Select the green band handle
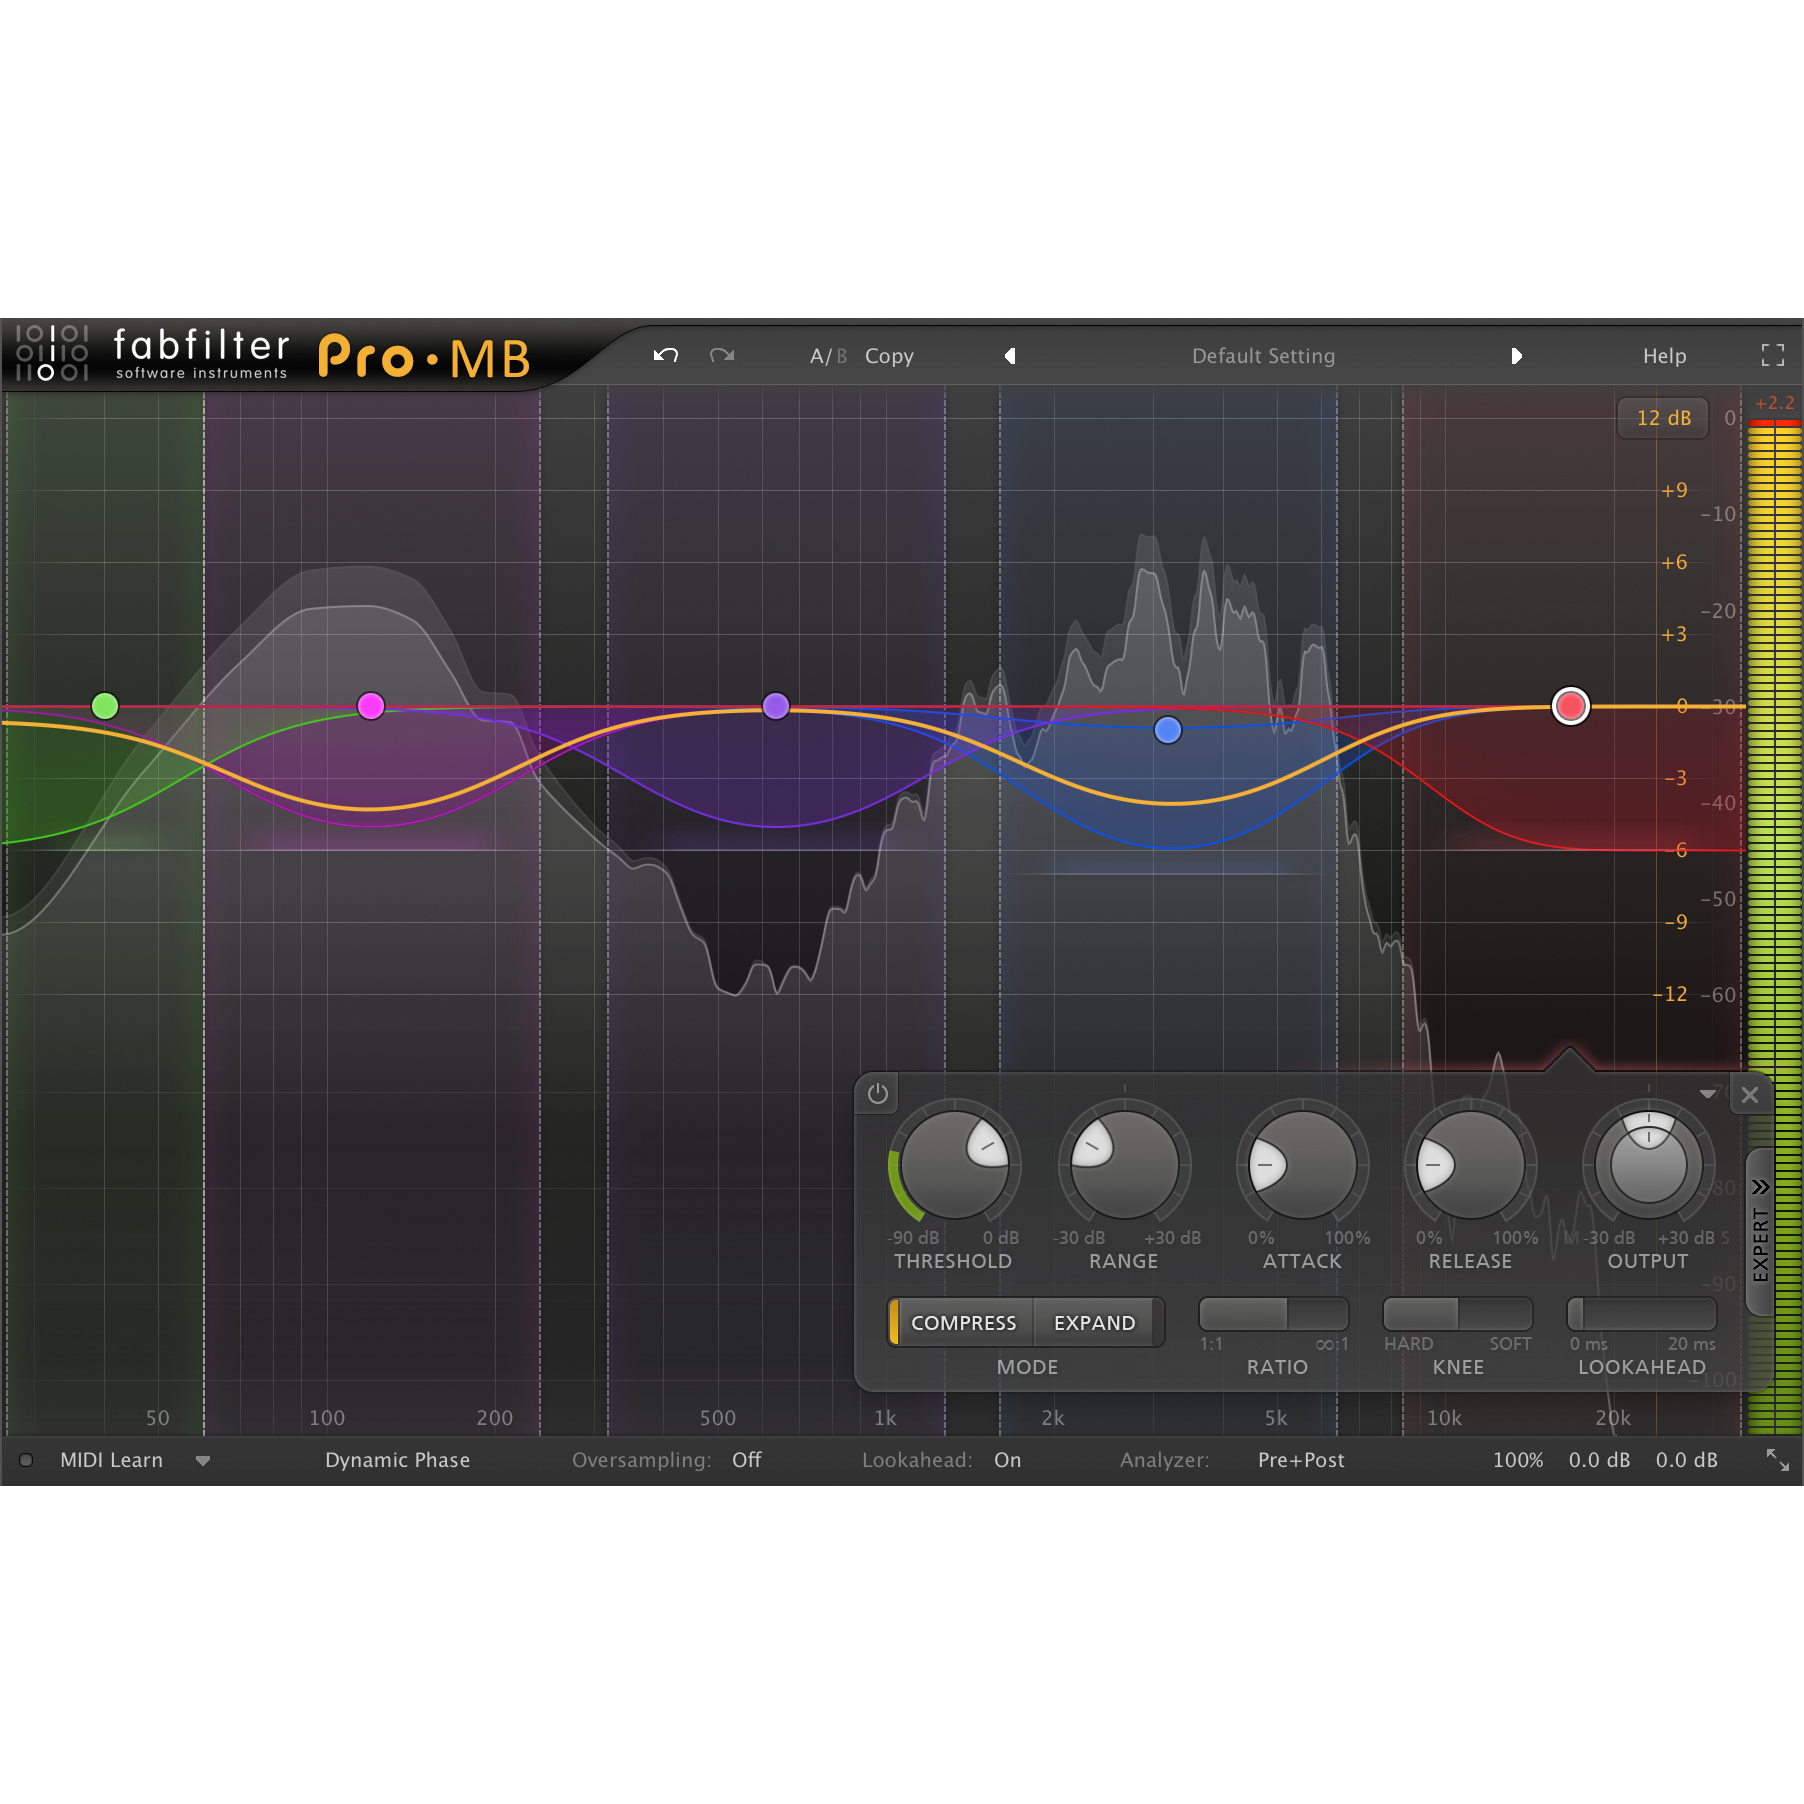Viewport: 1804px width, 1804px height. [105, 706]
